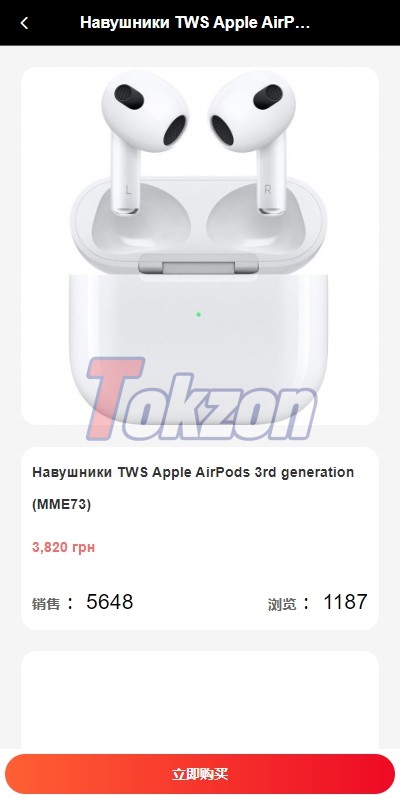The image size is (400, 799).
Task: Click the views count 1187
Action: (345, 602)
